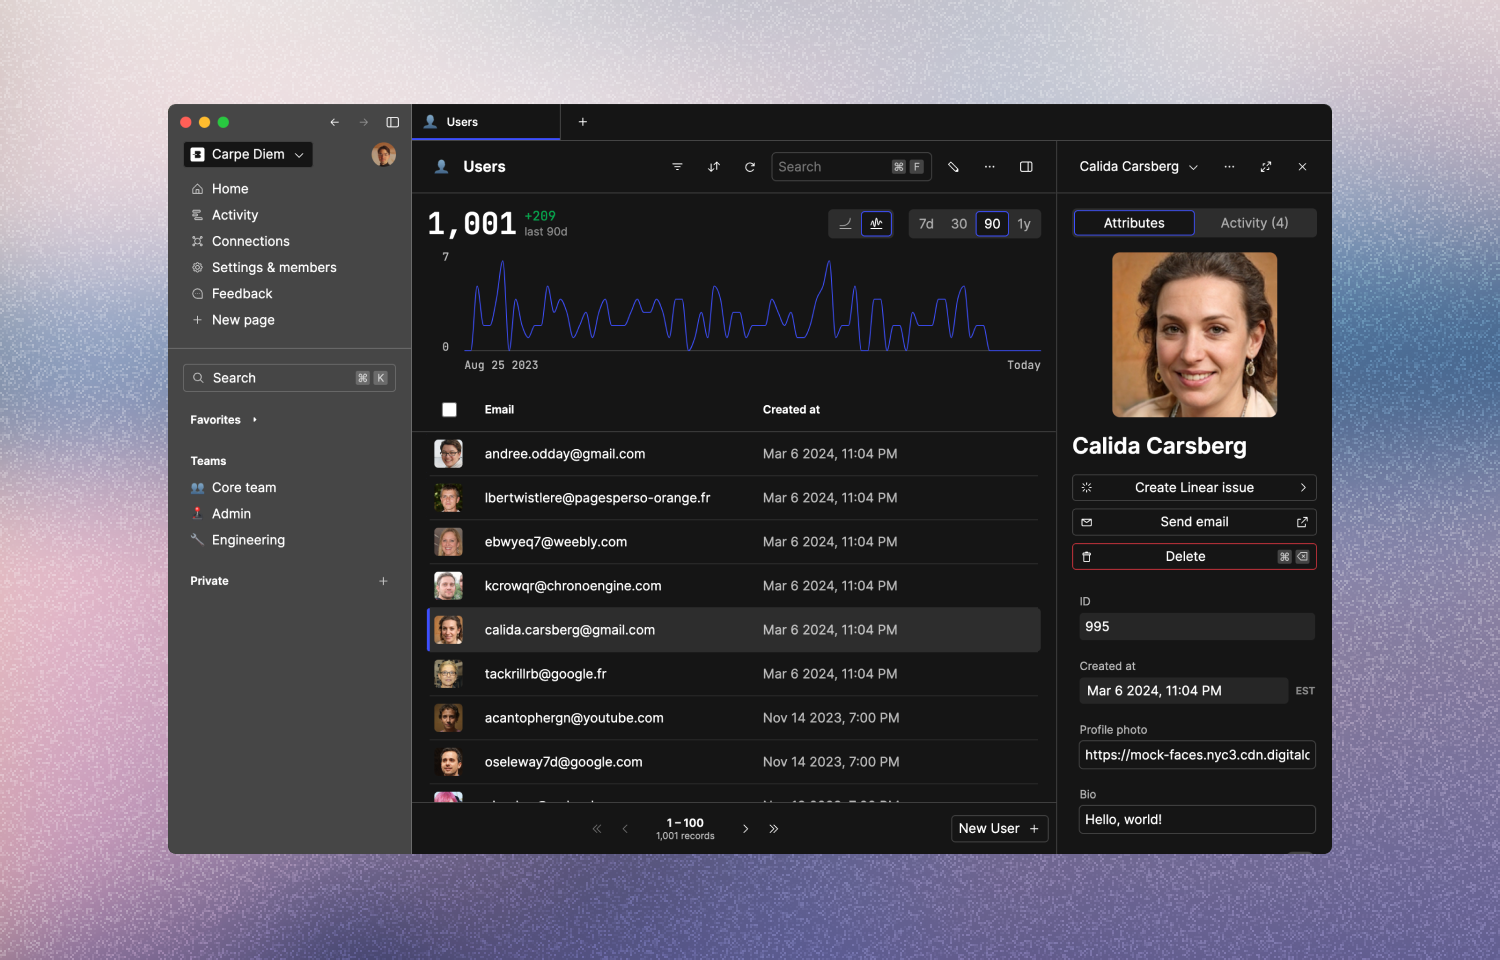Select the kcrowqr@chronoengine.com row
1500x960 pixels.
tap(734, 586)
